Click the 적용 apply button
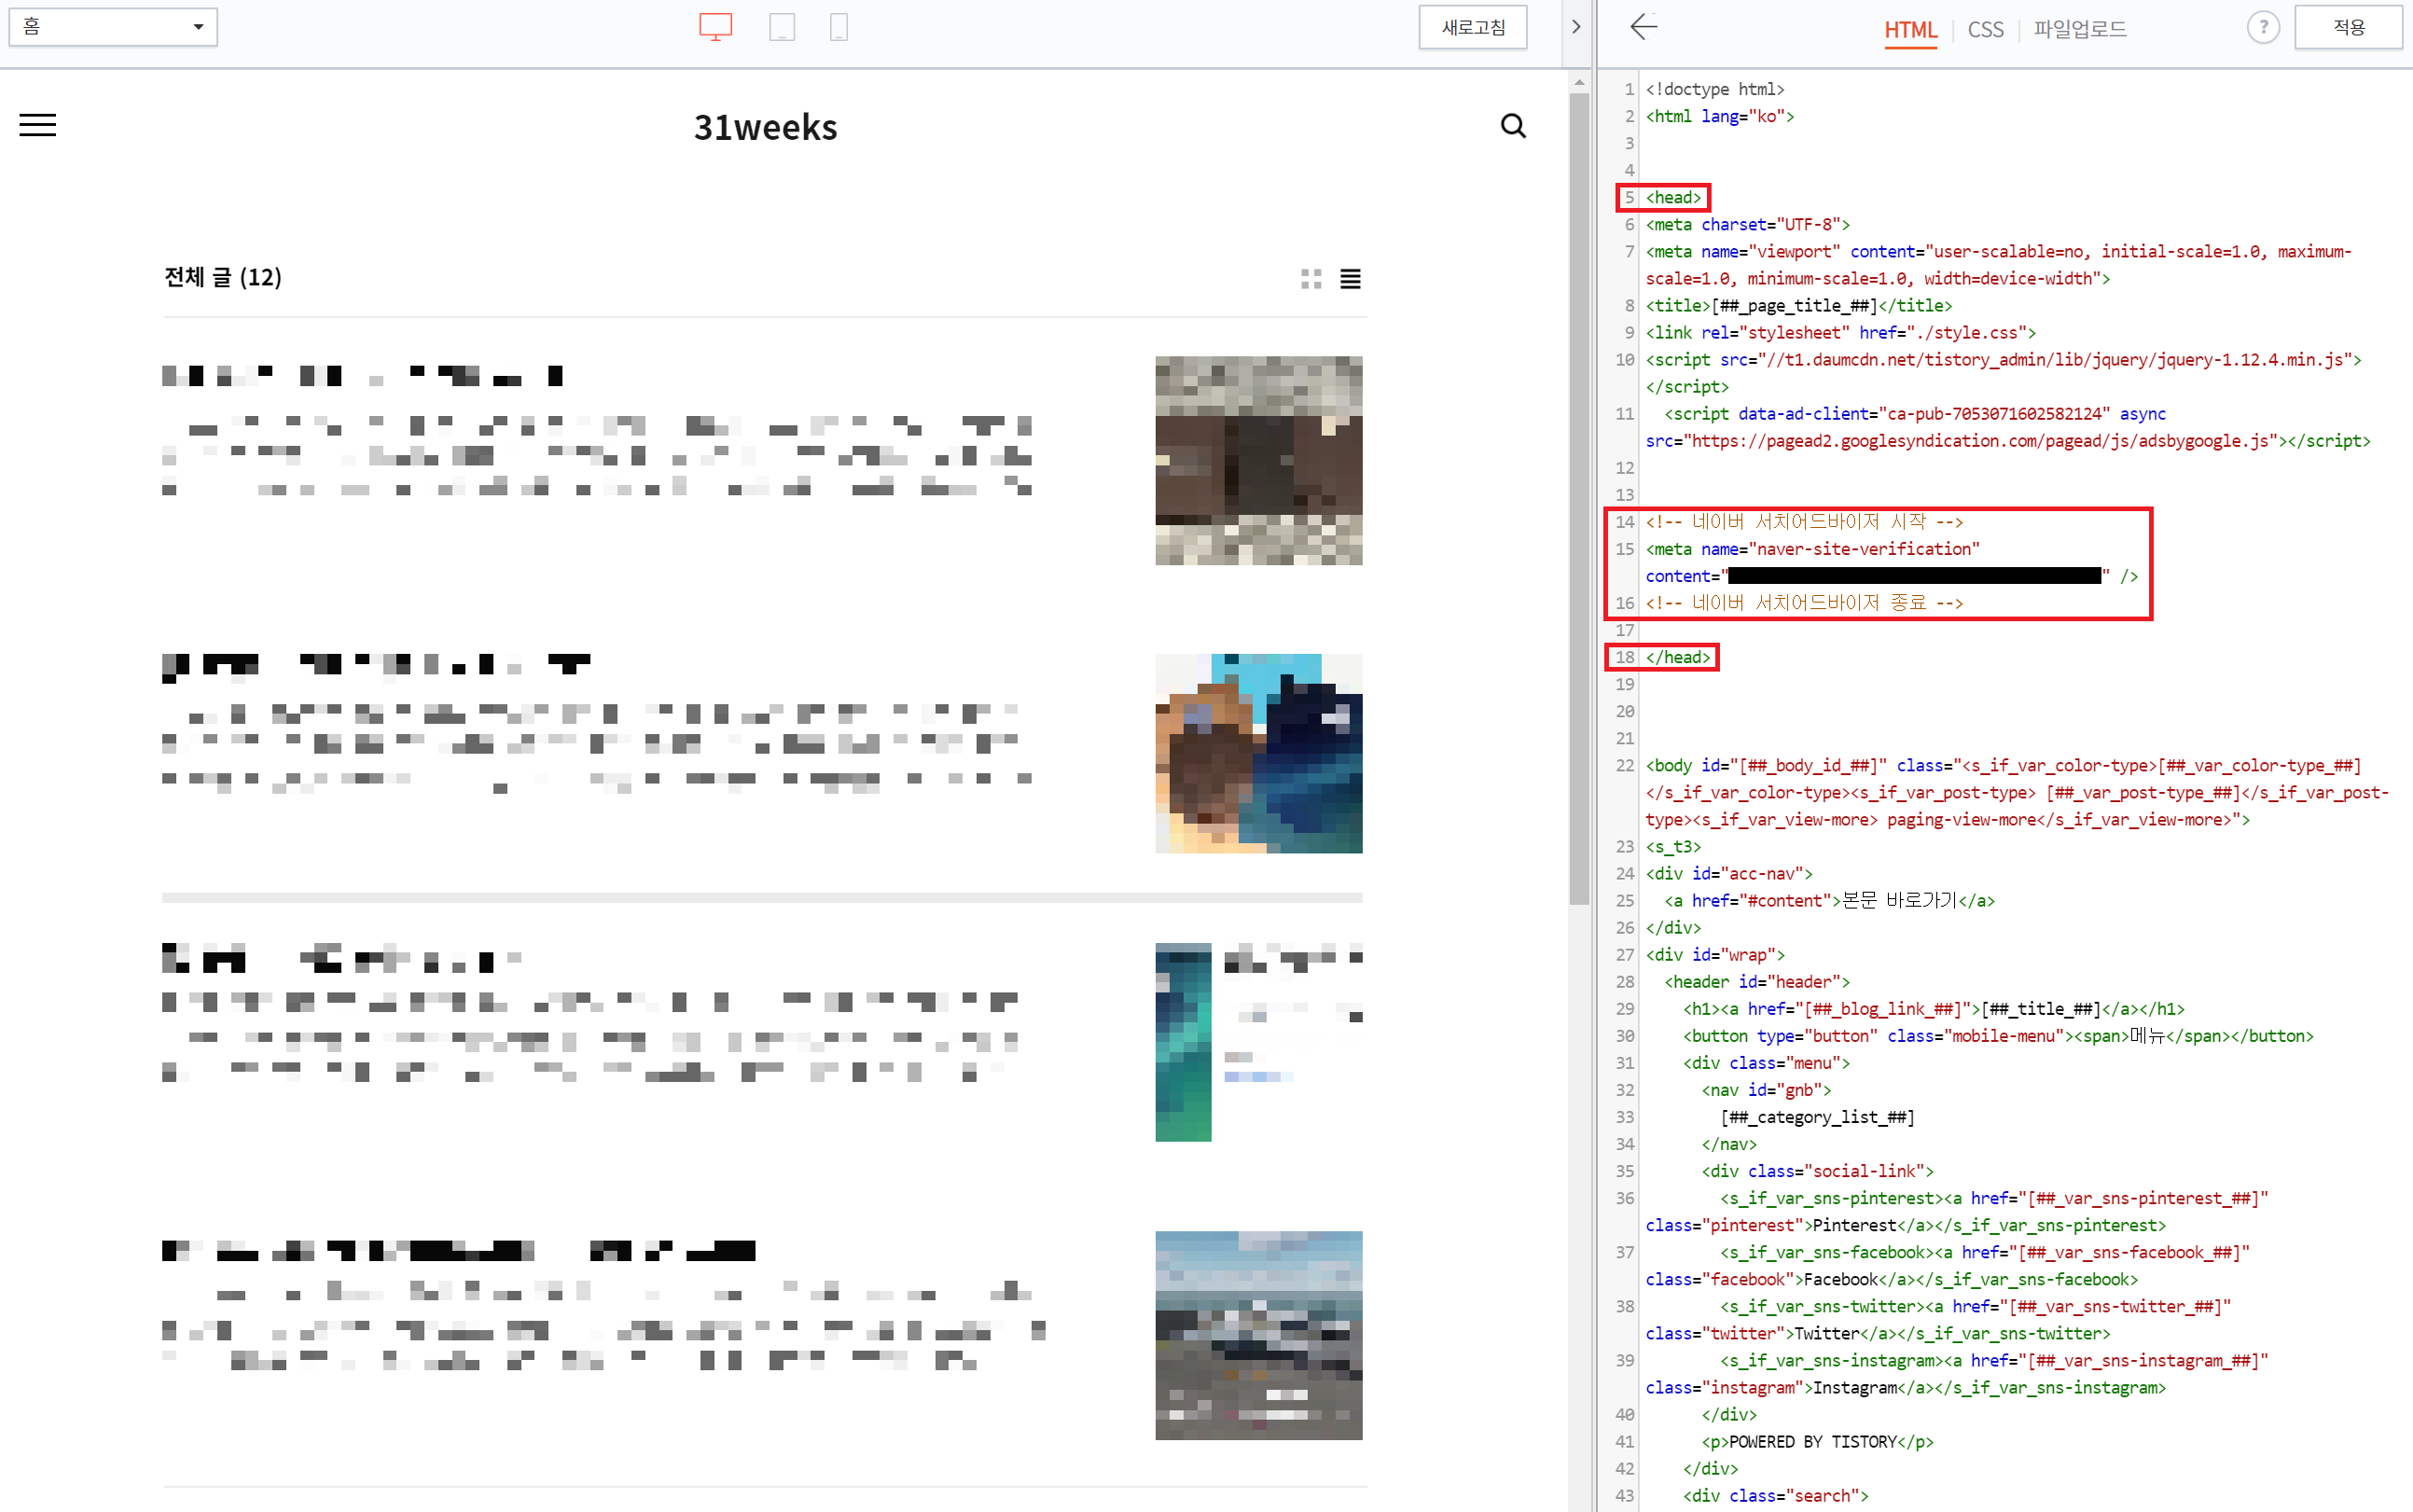The height and width of the screenshot is (1512, 2413). click(2347, 27)
